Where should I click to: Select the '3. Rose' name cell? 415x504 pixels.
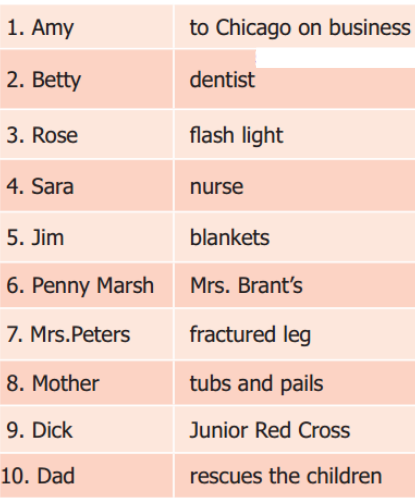point(86,134)
